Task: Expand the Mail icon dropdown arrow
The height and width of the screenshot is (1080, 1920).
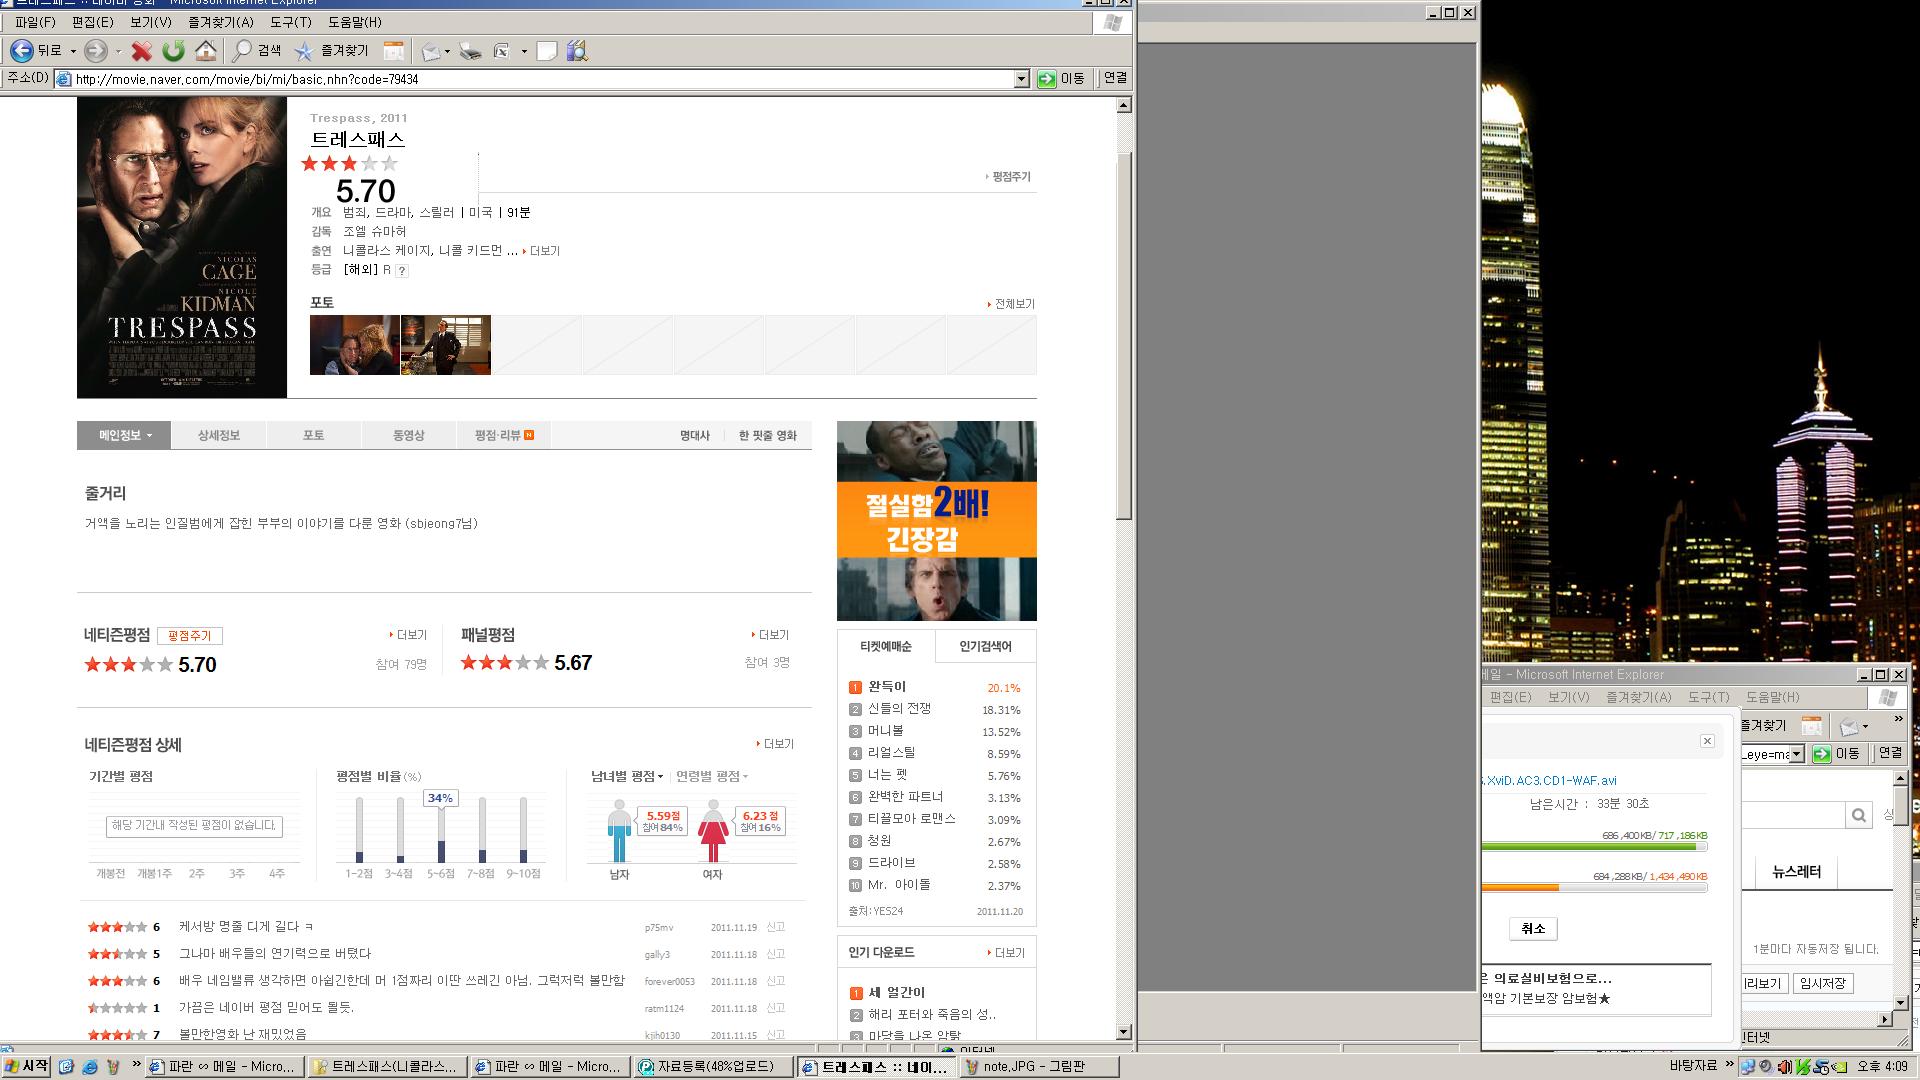Action: [x=447, y=51]
